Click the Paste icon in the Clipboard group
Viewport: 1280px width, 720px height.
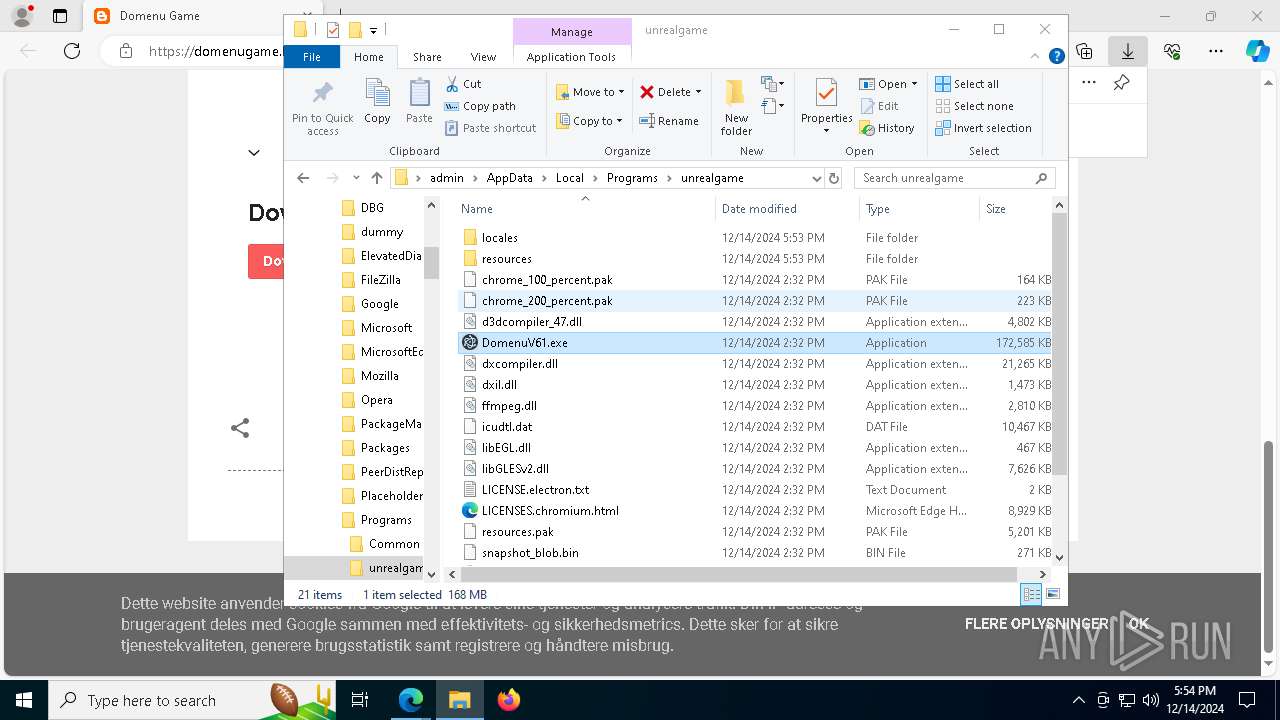pyautogui.click(x=419, y=93)
